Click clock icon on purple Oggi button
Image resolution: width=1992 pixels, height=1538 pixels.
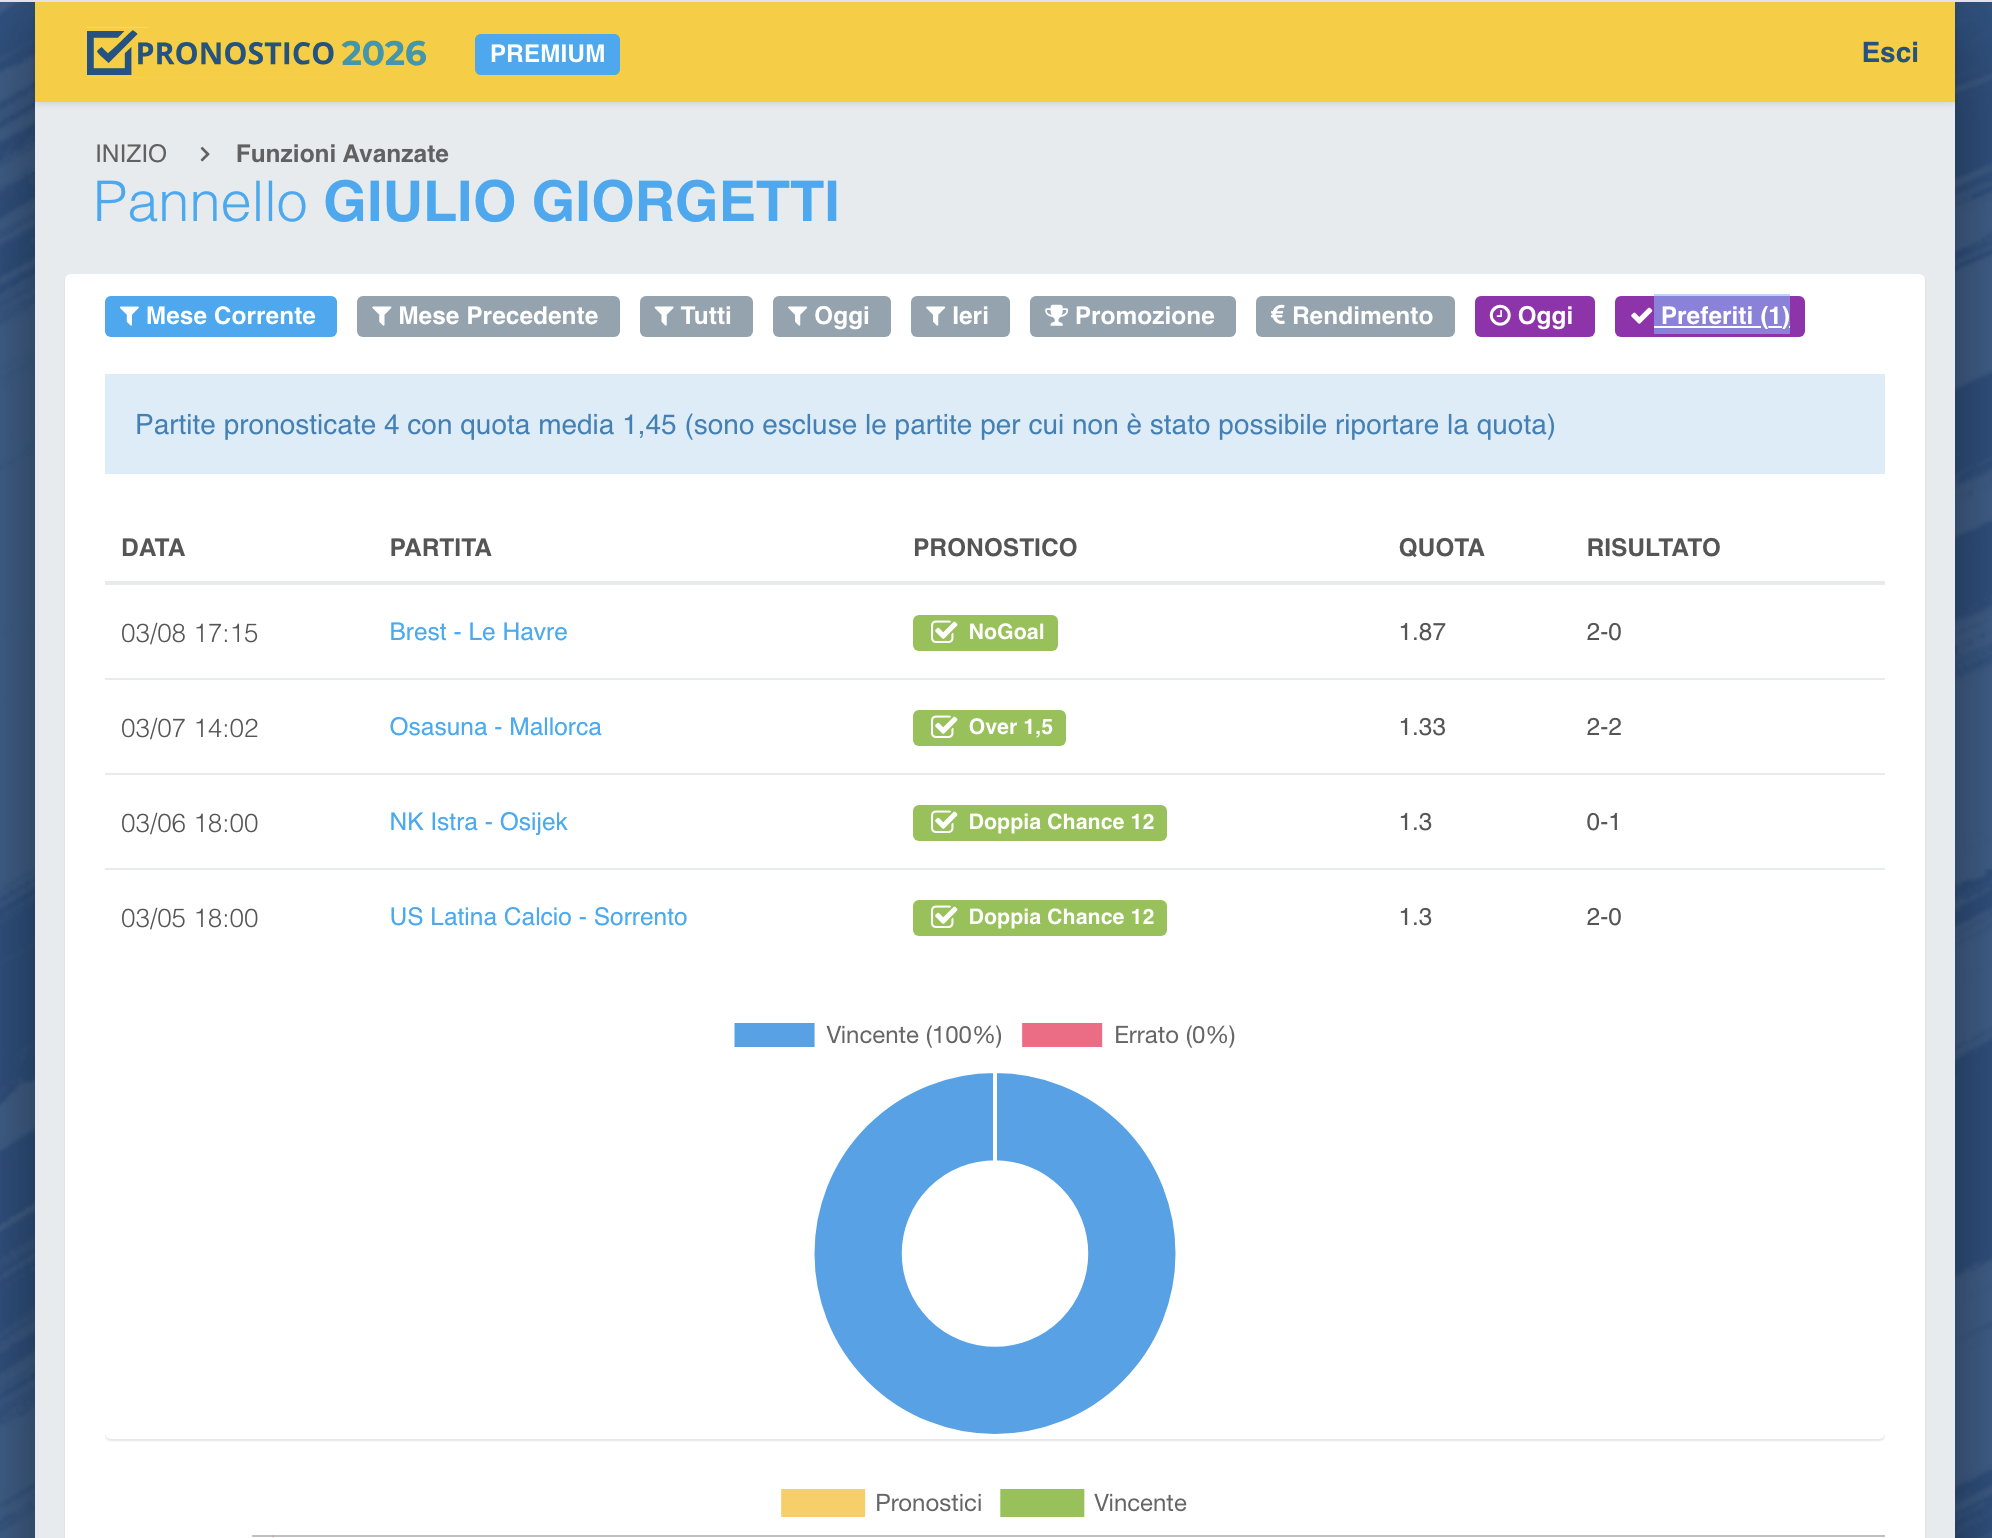(1499, 316)
